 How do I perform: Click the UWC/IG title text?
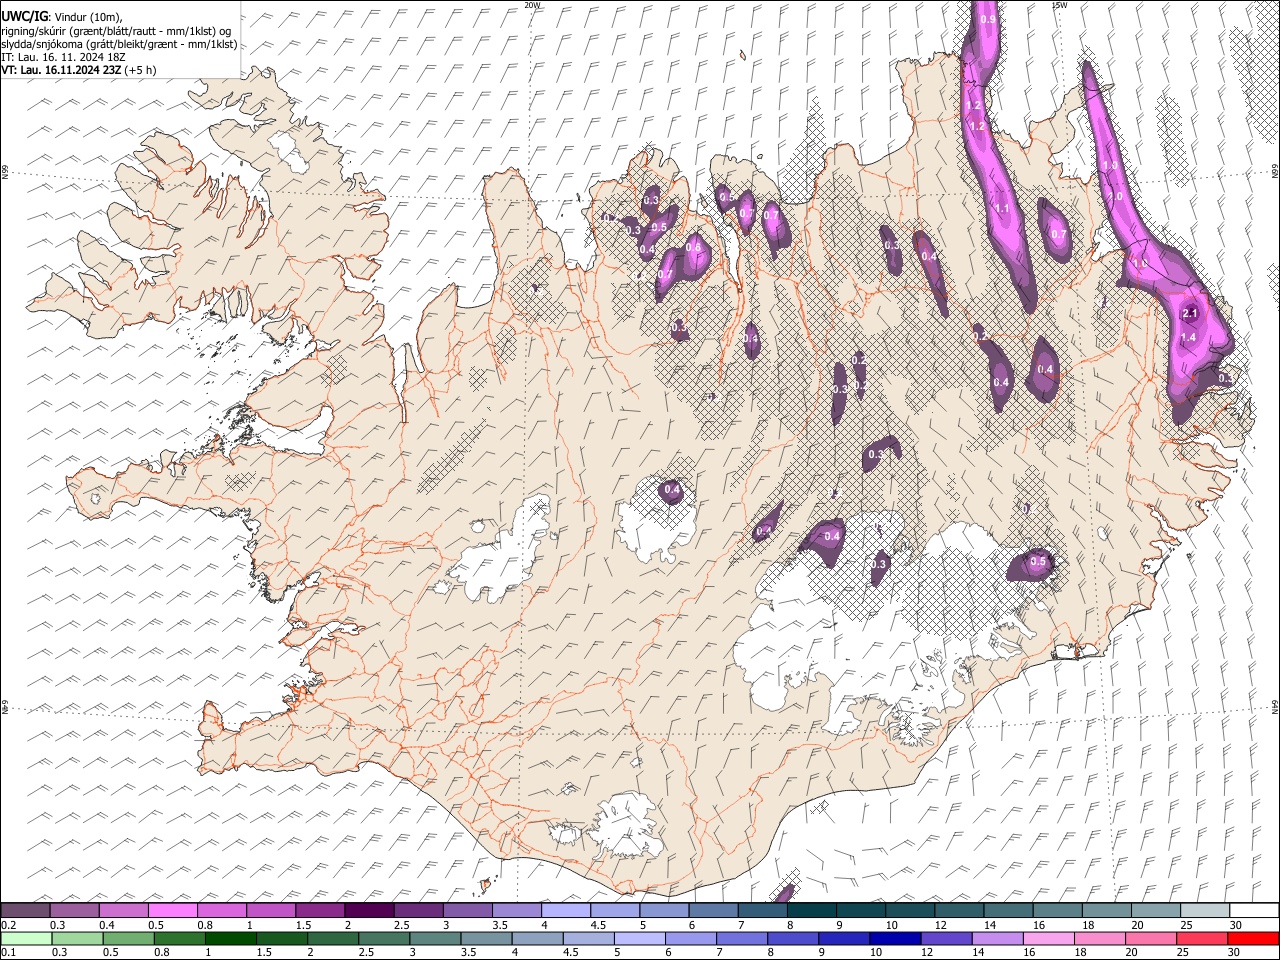pos(24,17)
